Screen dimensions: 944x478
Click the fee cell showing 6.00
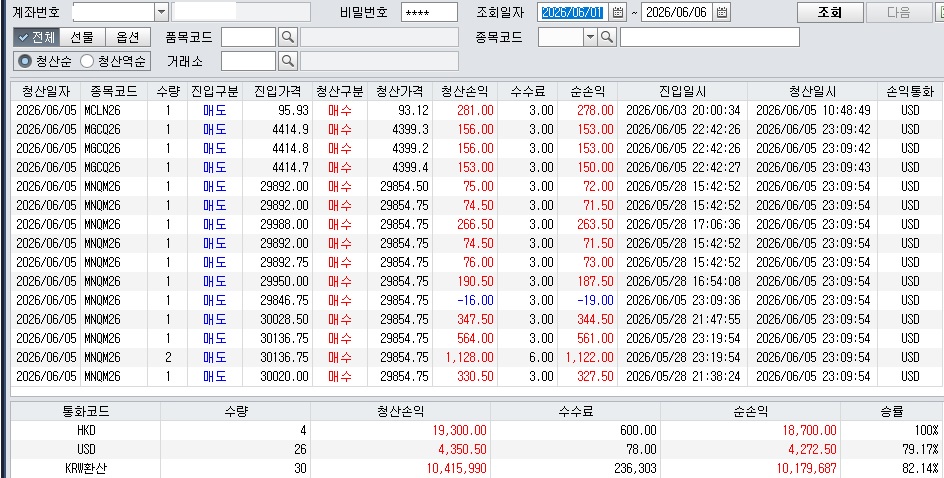tap(527, 358)
